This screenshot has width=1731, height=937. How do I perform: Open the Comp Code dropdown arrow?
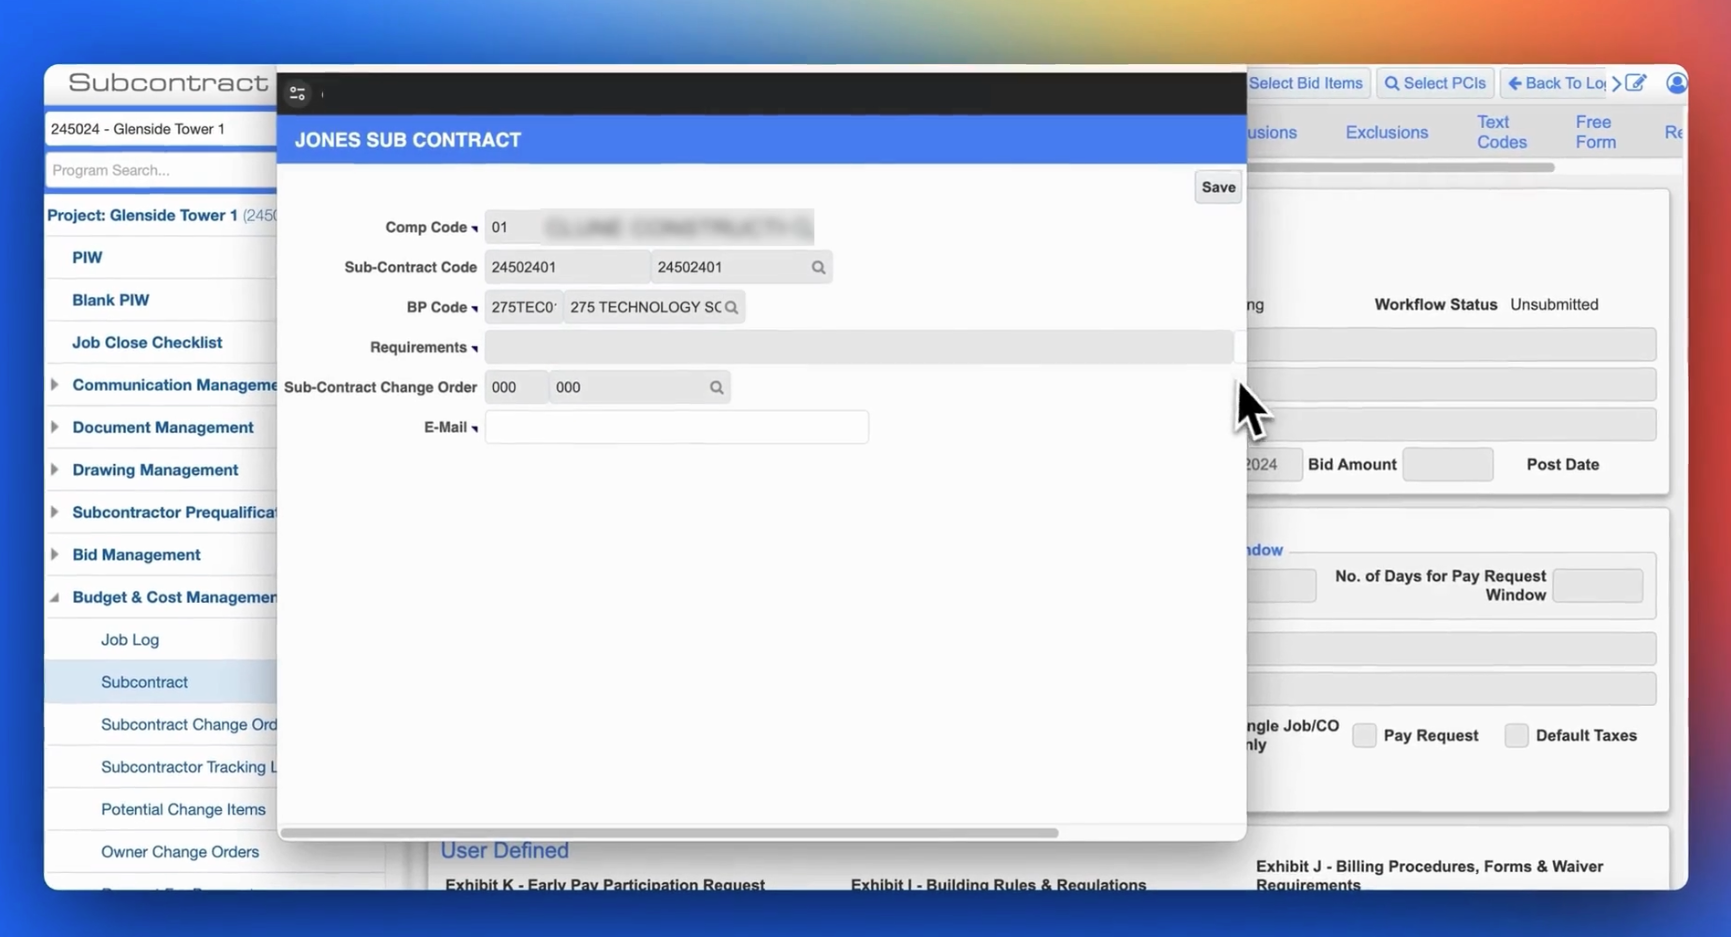click(x=475, y=229)
